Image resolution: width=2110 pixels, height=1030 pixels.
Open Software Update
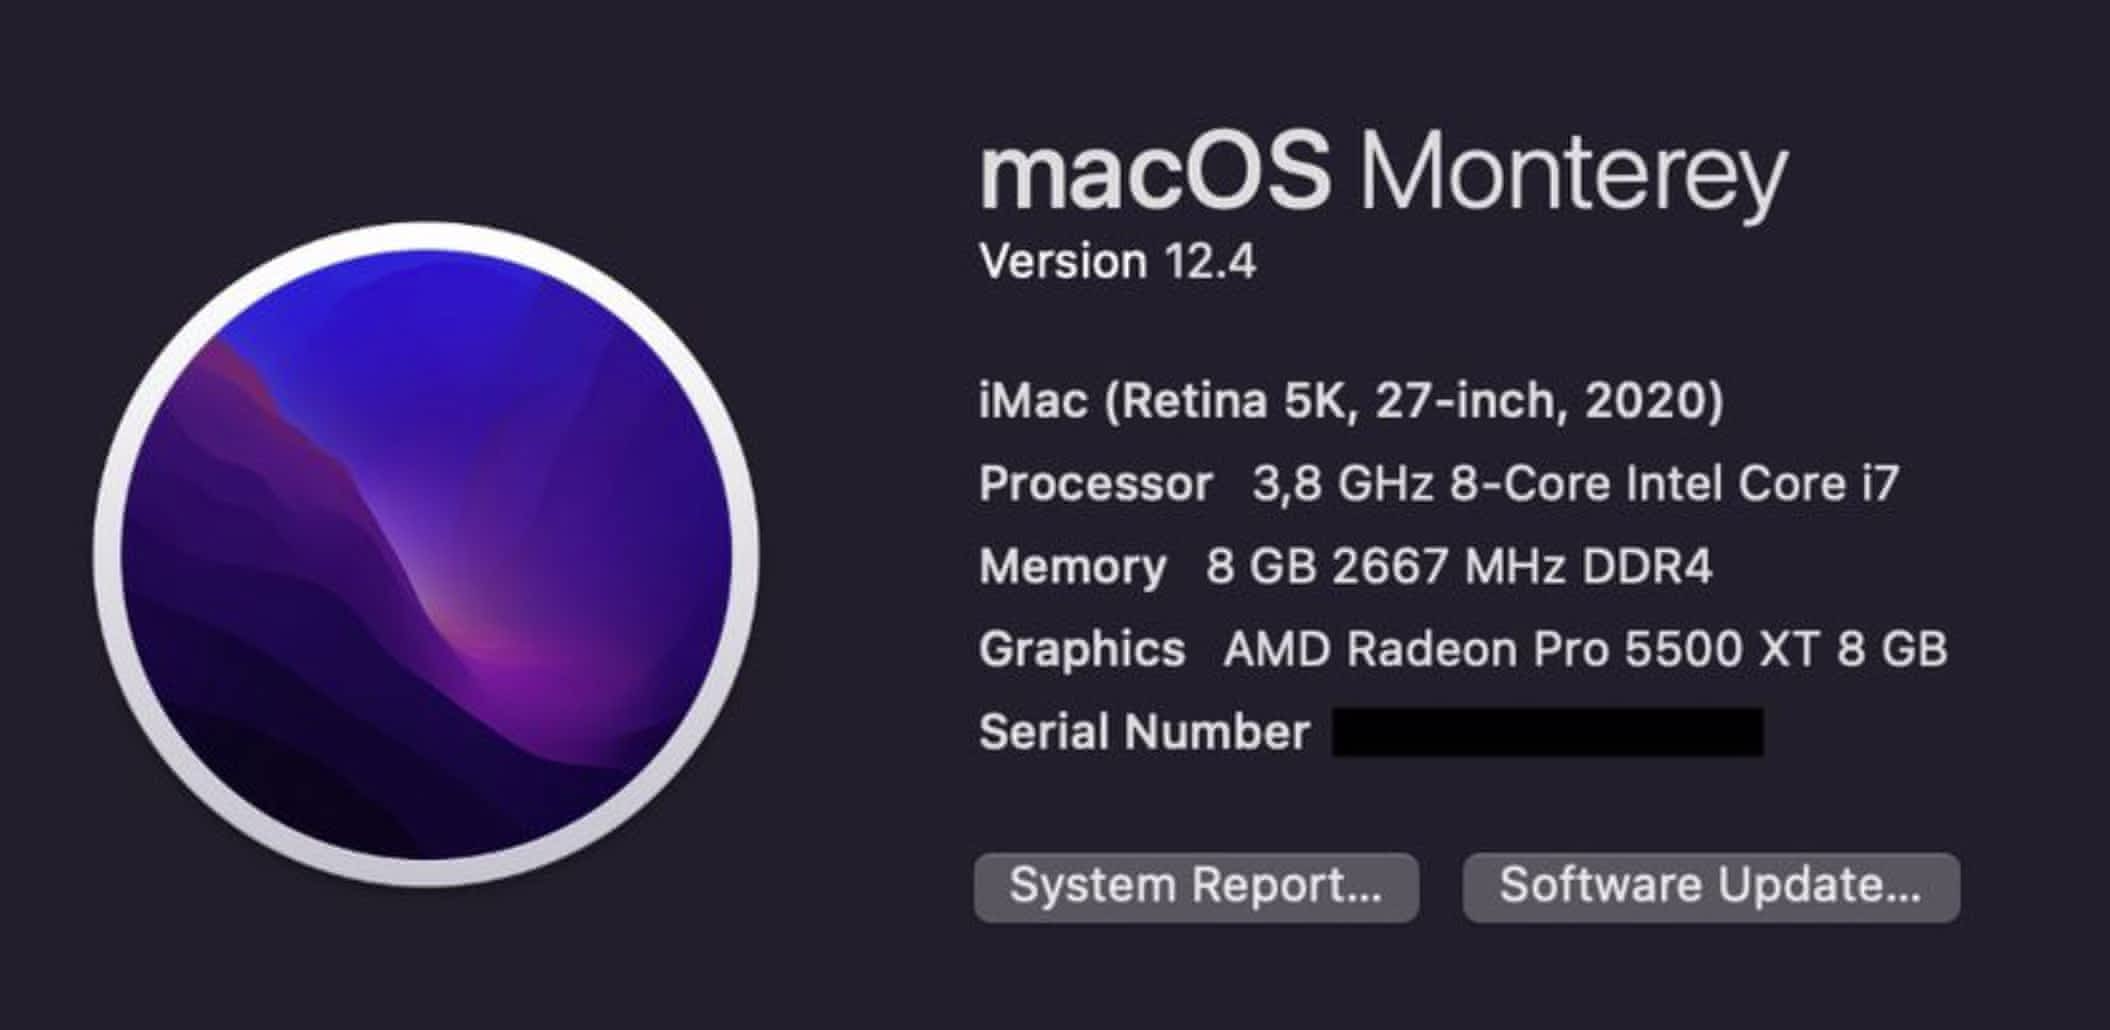pos(1710,887)
